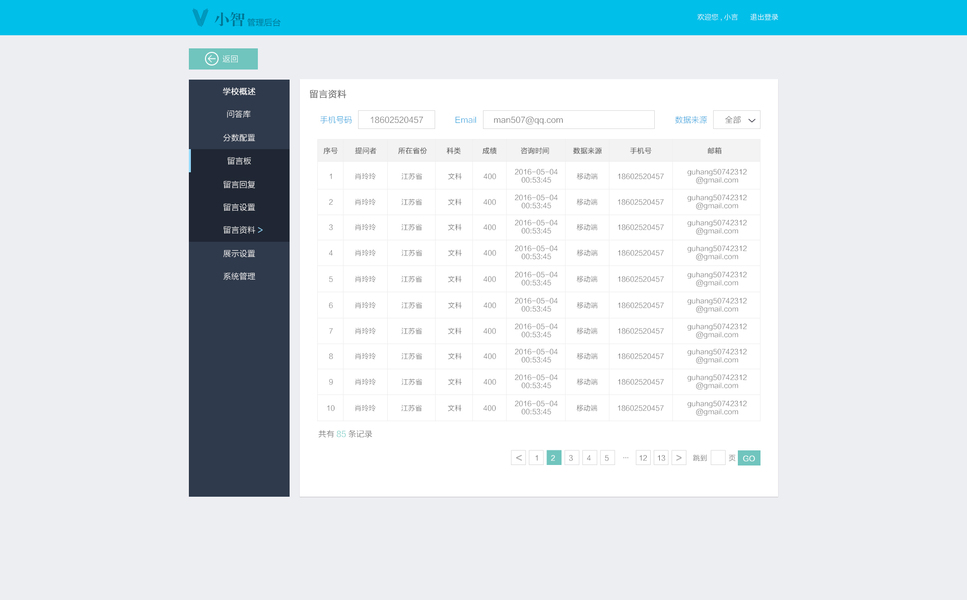Viewport: 967px width, 600px height.
Task: Go to page 1
Action: [537, 458]
